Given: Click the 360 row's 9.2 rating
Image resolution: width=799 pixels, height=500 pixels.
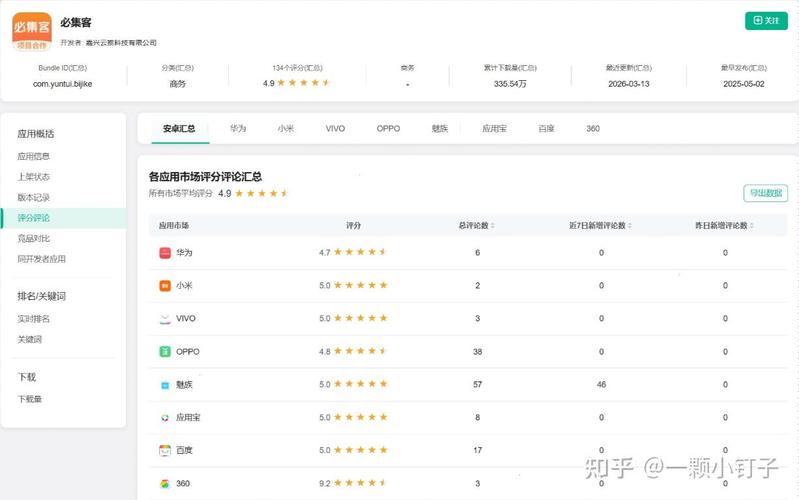Looking at the screenshot, I should (353, 483).
